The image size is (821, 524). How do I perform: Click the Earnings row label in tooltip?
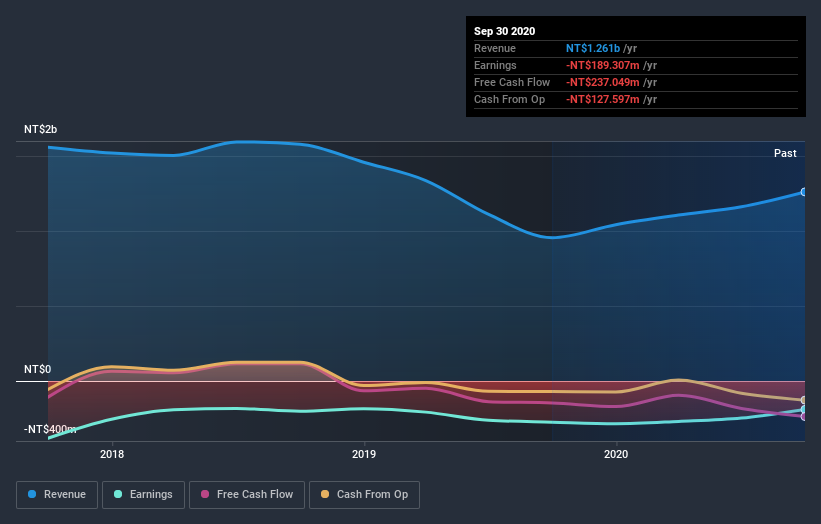pyautogui.click(x=495, y=65)
